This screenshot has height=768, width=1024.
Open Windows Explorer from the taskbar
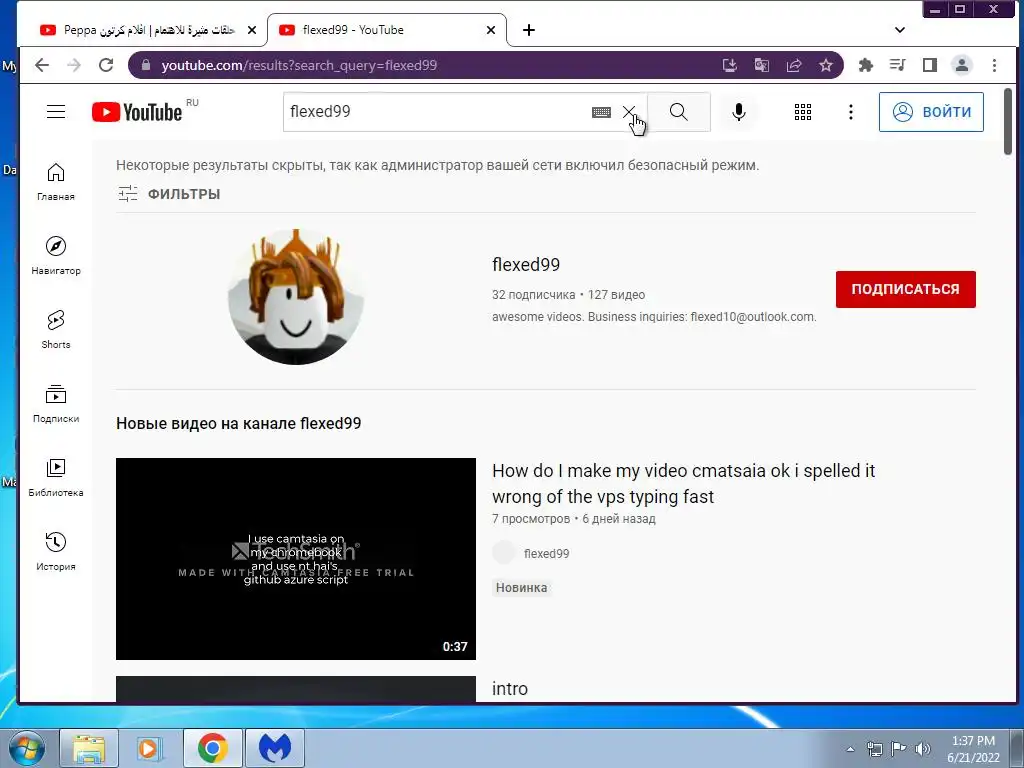[89, 748]
